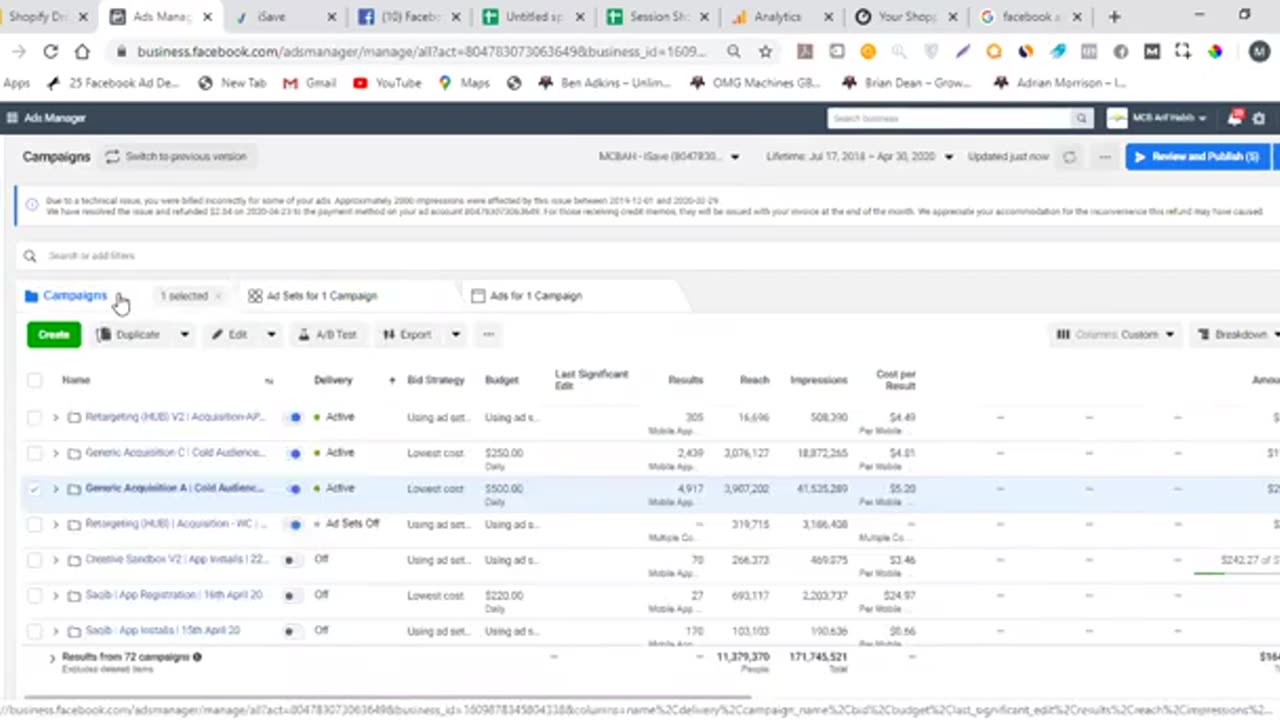Open the Edit dropdown arrow
1280x720 pixels.
271,335
